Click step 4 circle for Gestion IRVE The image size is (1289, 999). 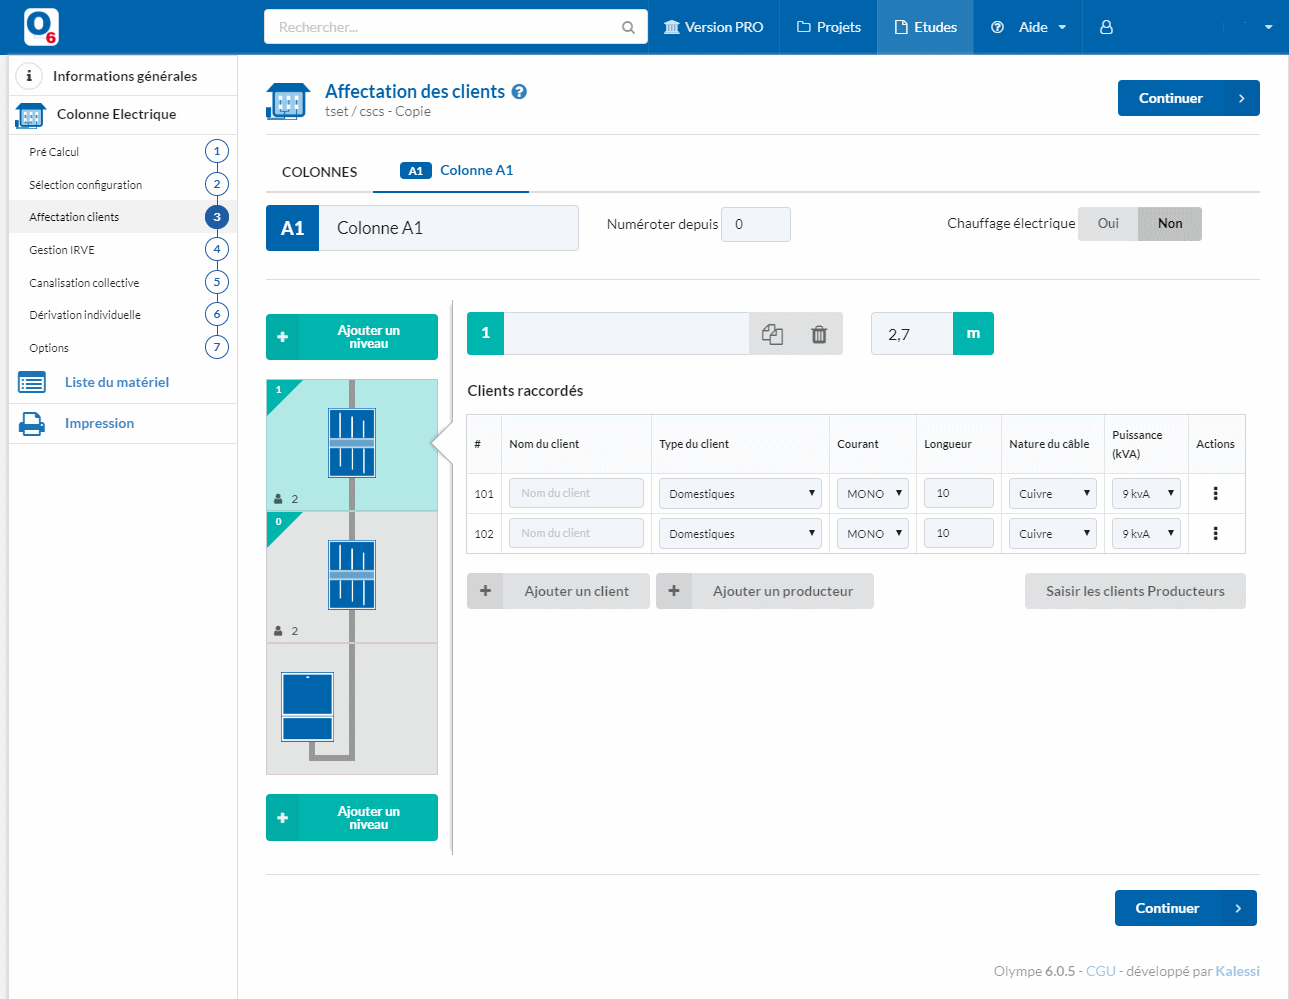click(217, 249)
